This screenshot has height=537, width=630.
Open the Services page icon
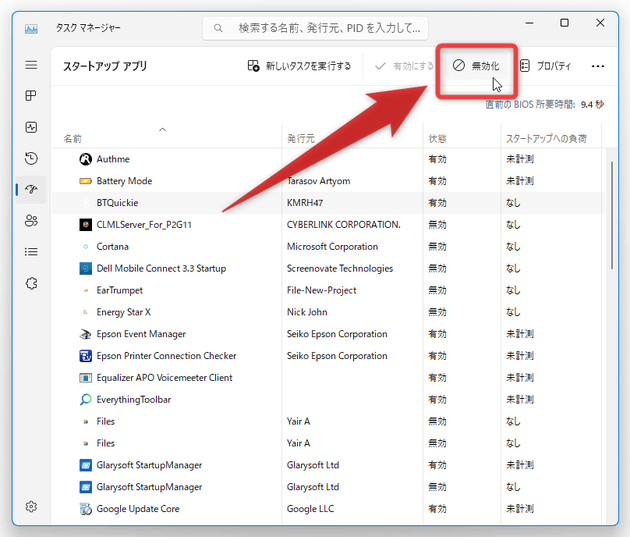[x=31, y=284]
